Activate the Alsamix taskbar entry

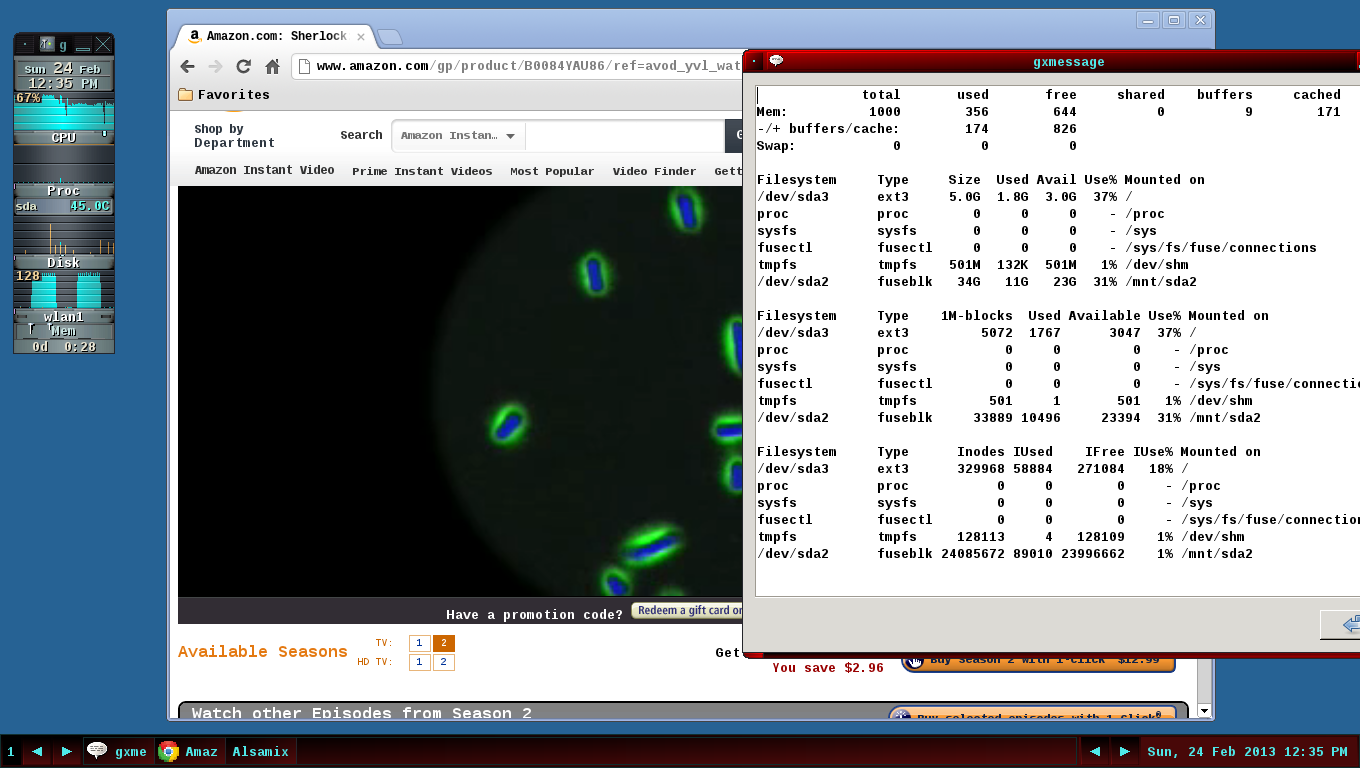pos(260,751)
